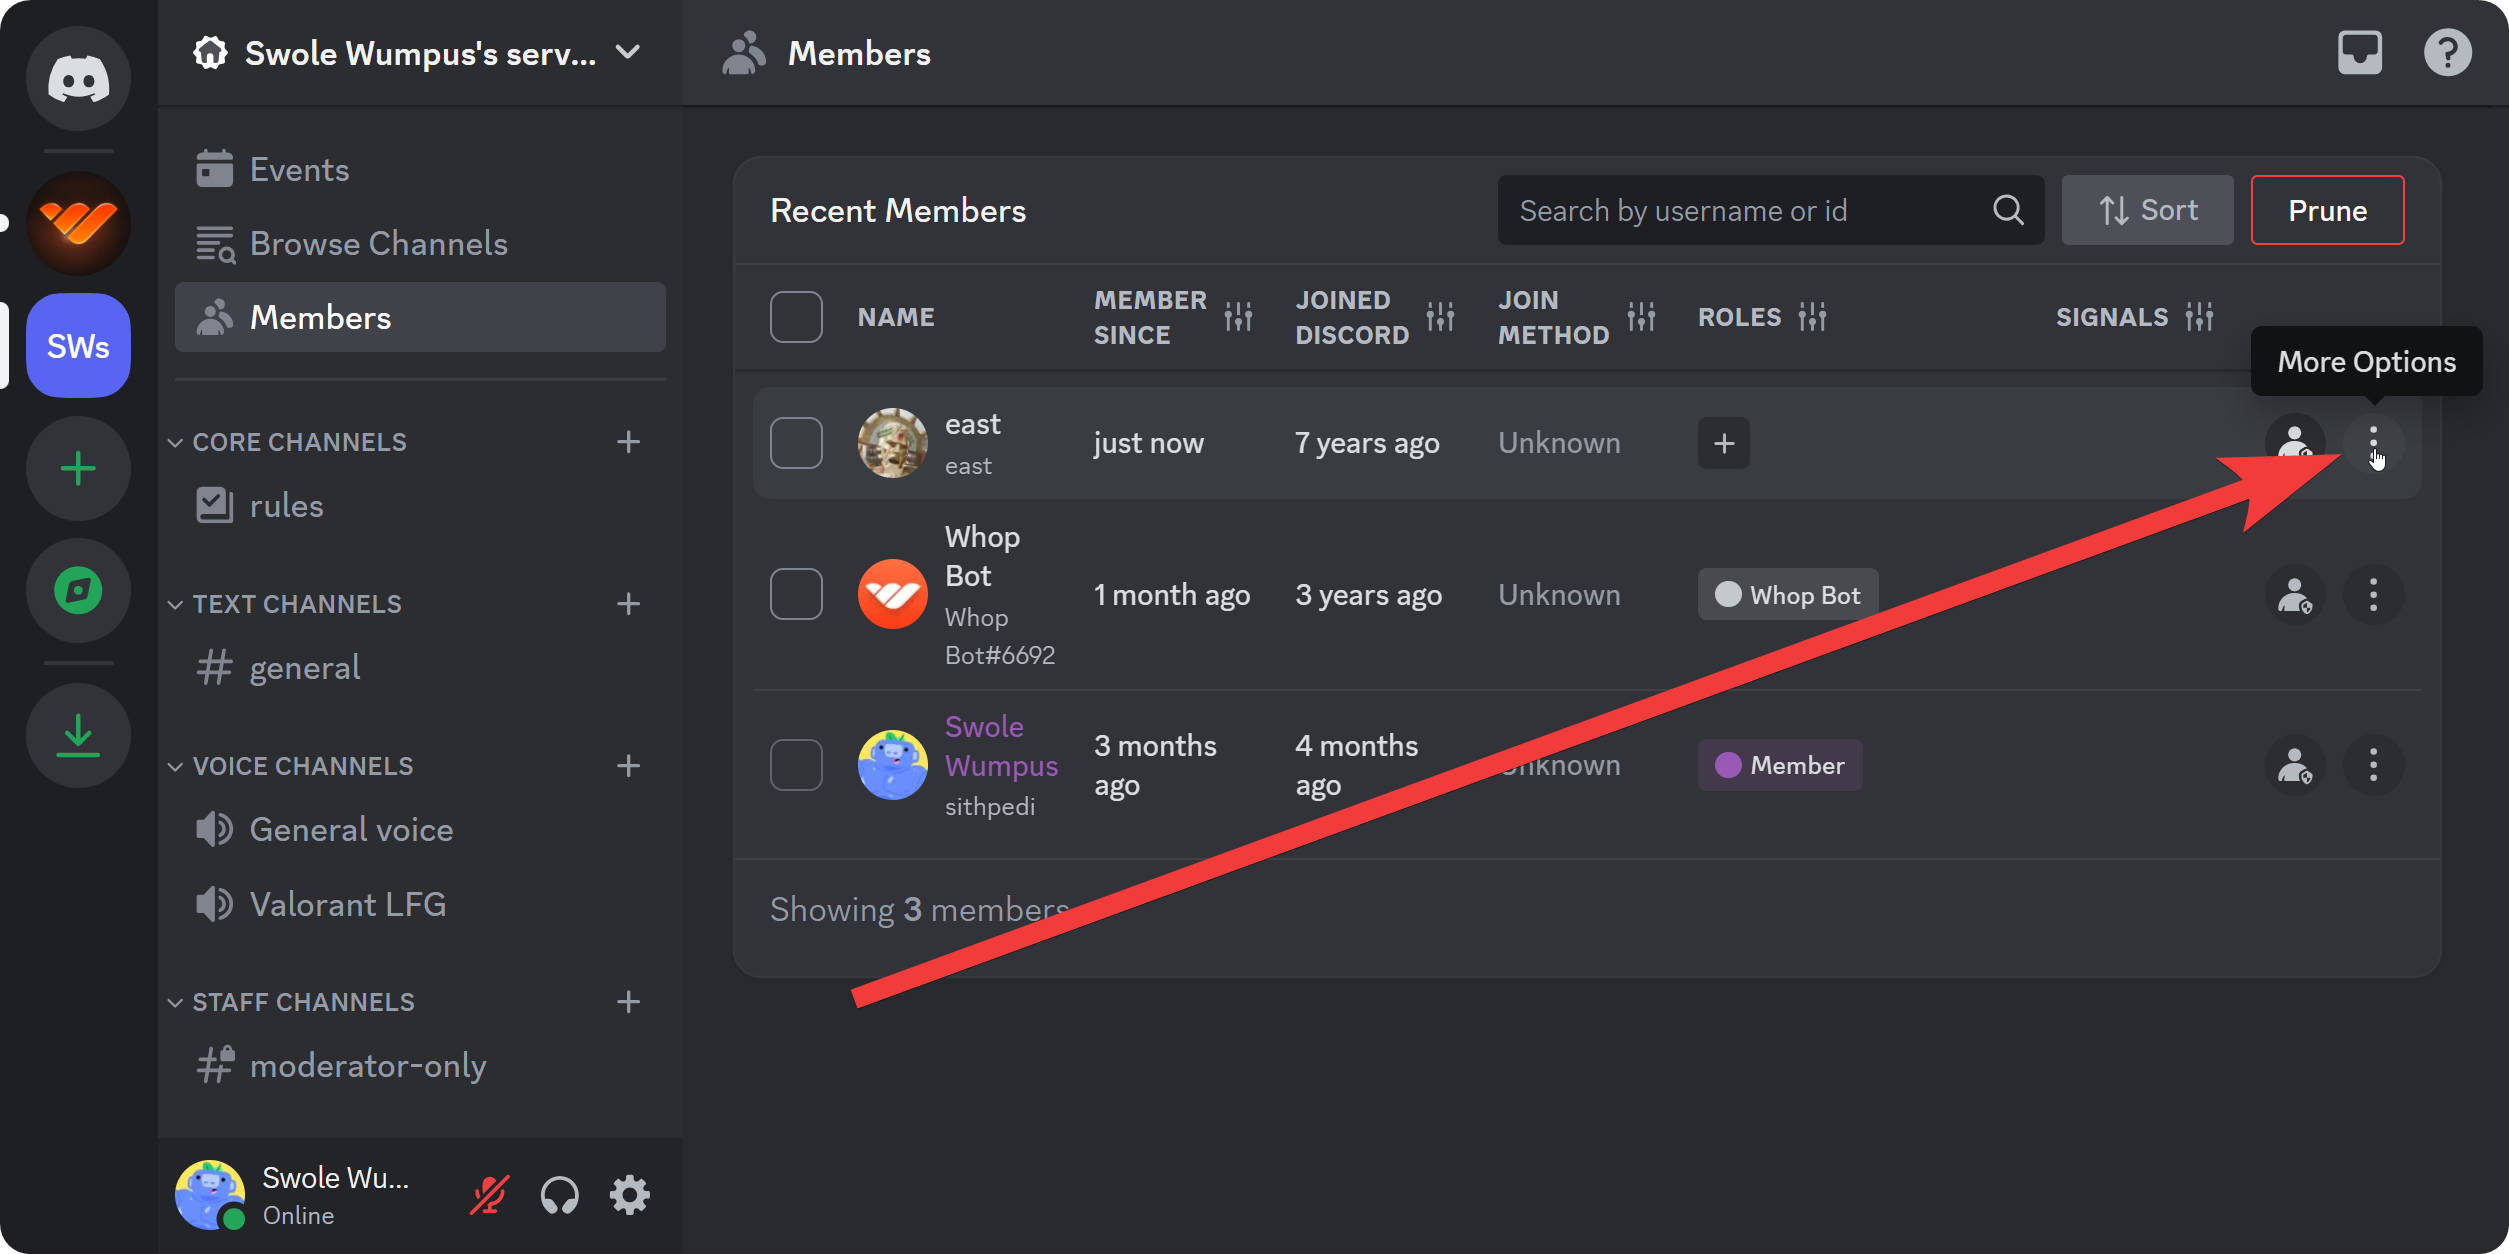Screen dimensions: 2509x1254
Task: Switch to the Members section in the sidebar
Action: pyautogui.click(x=320, y=317)
